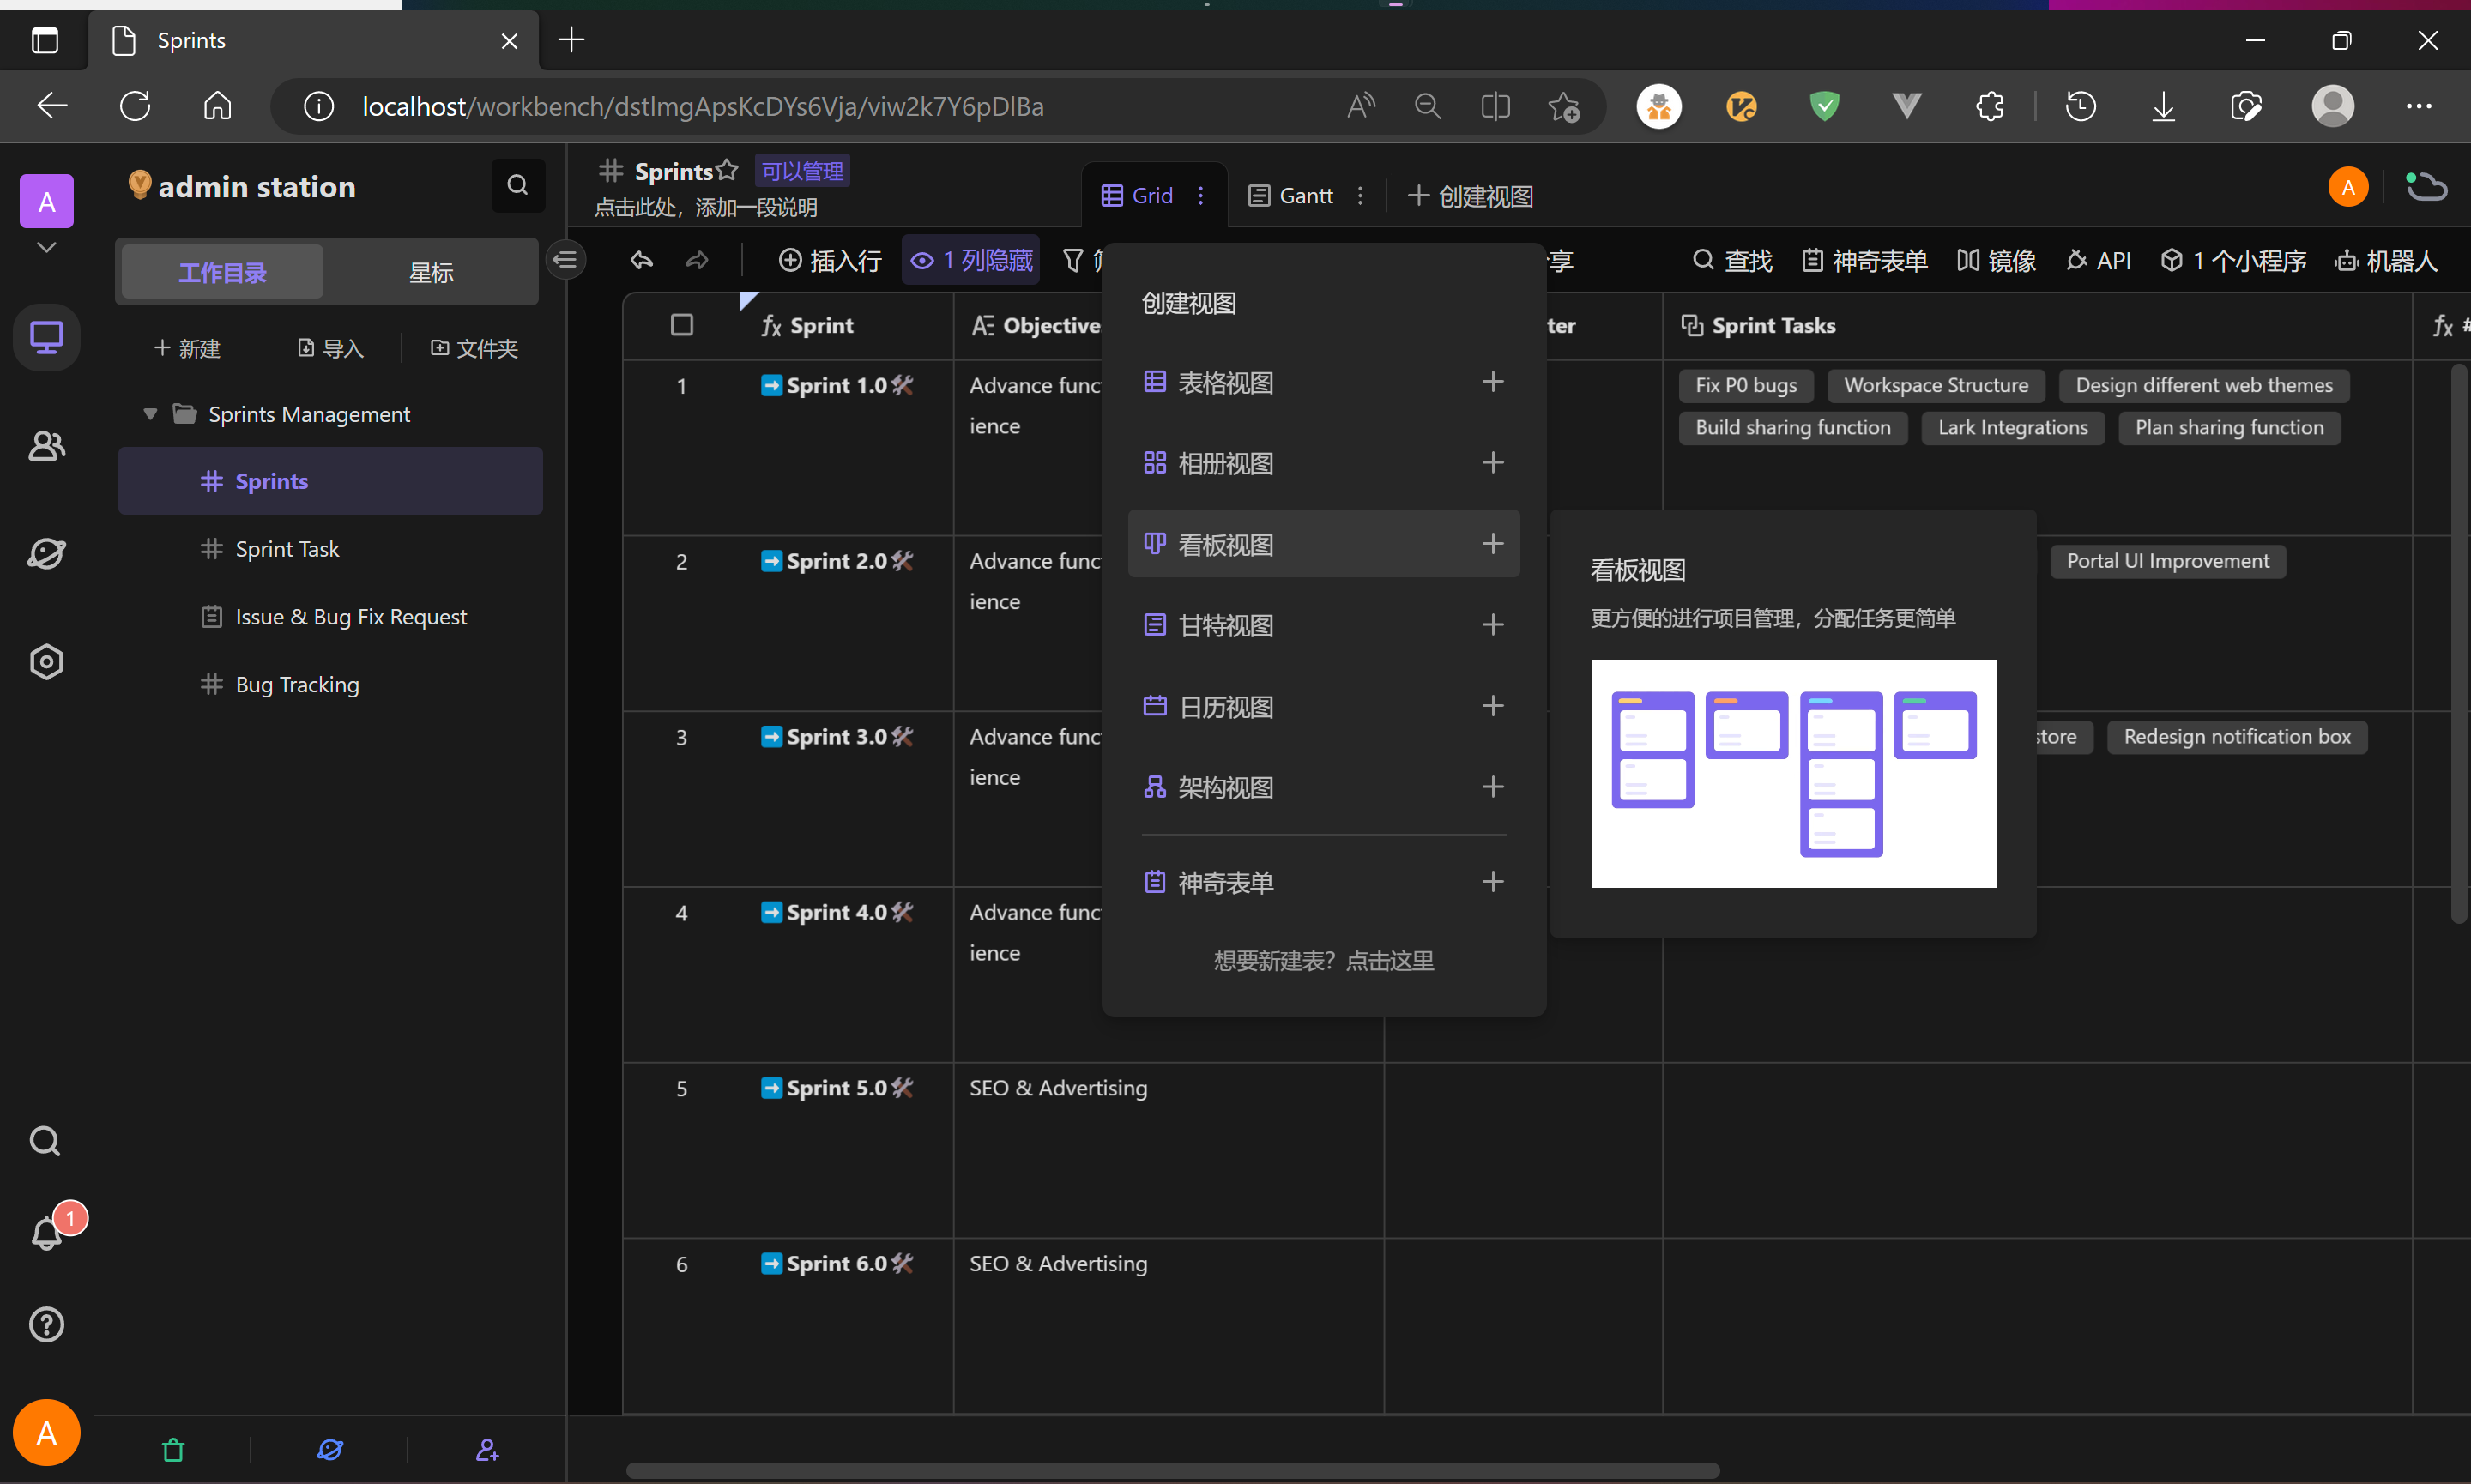
Task: Click the sidebar search magnifier icon
Action: point(517,185)
